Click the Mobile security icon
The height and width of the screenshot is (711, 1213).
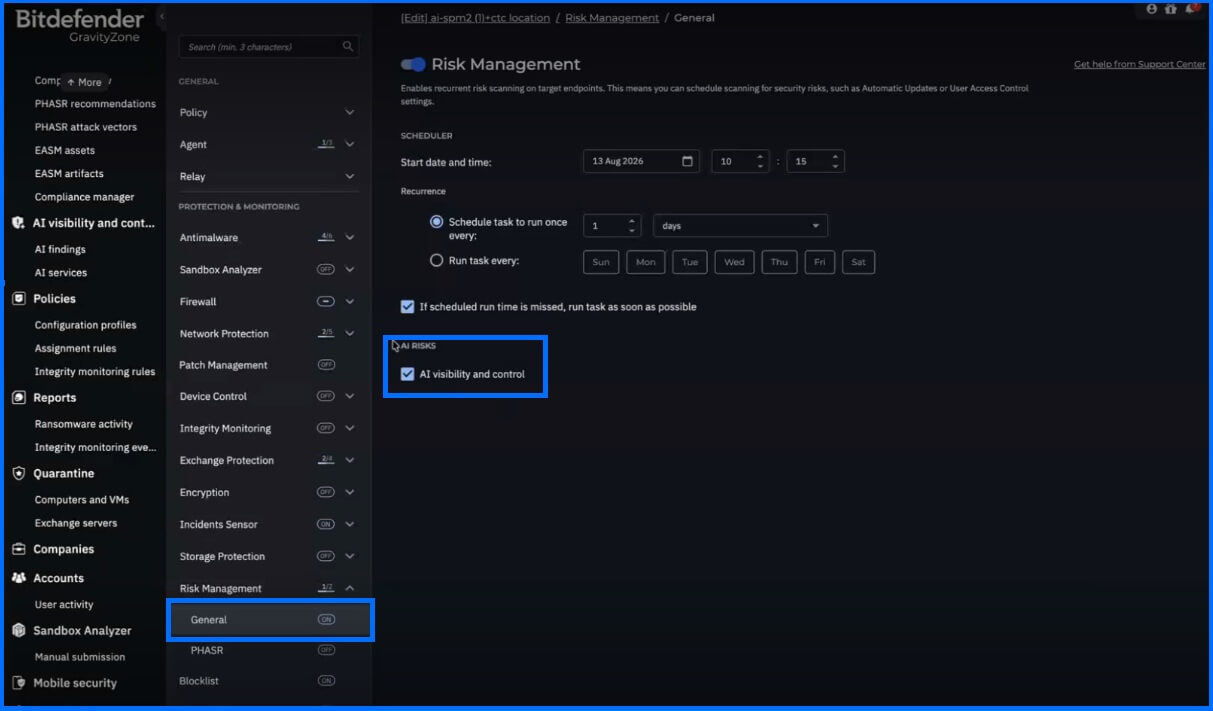point(18,683)
